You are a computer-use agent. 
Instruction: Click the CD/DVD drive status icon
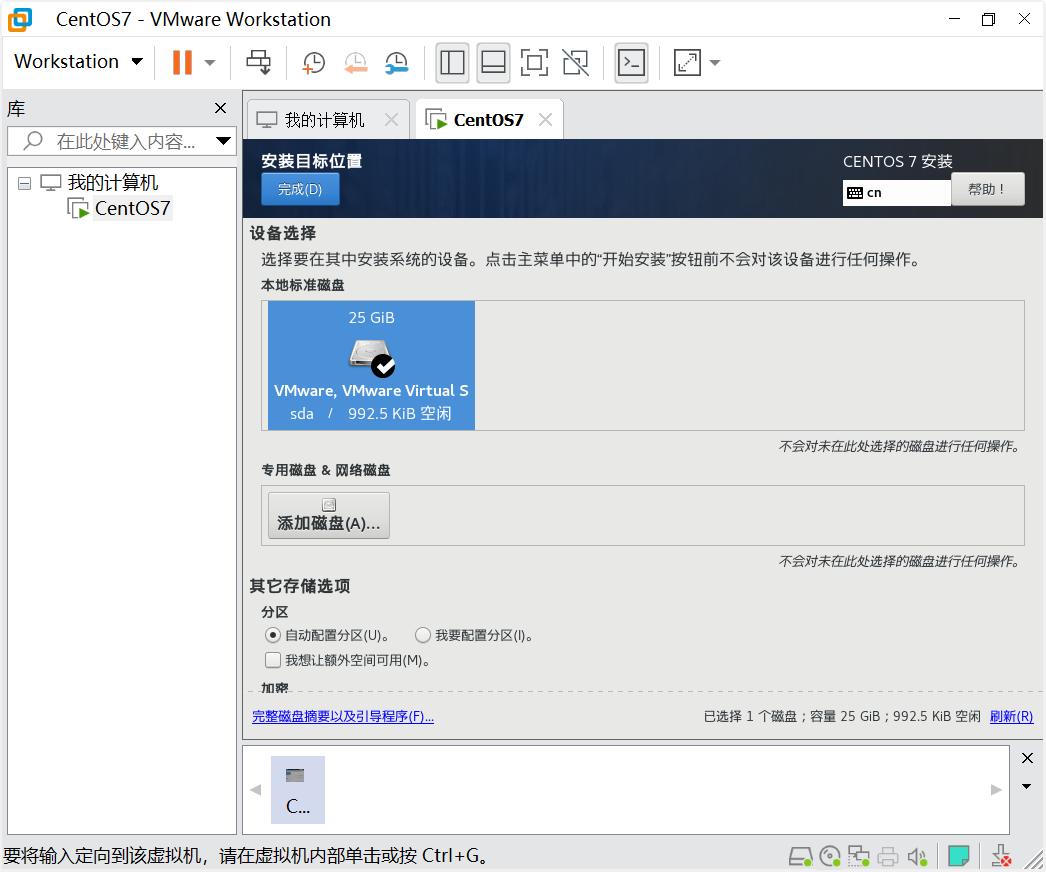pos(830,856)
